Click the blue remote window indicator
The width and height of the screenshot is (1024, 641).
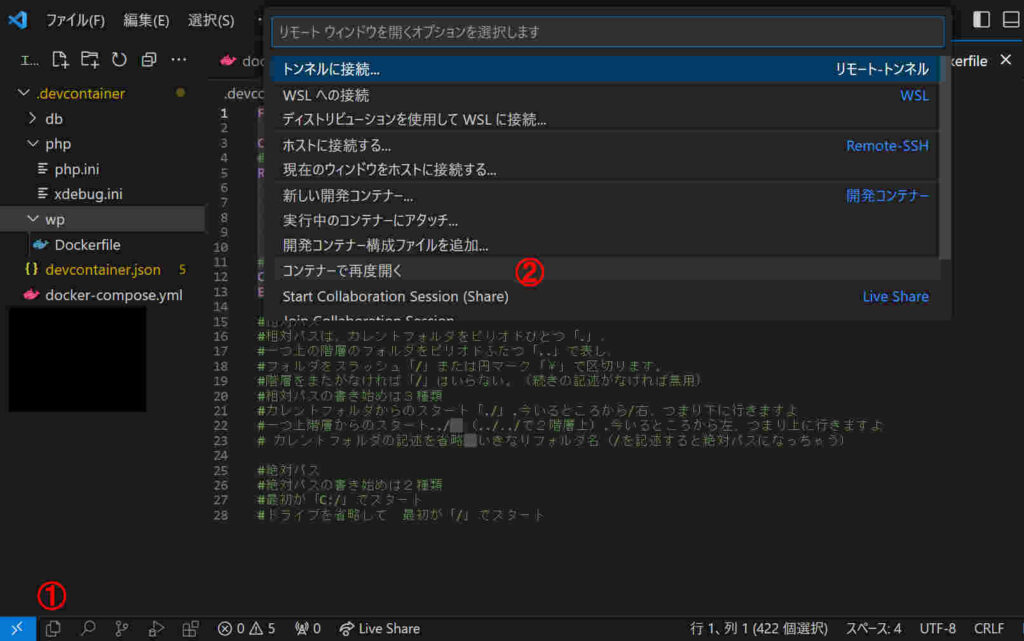17,628
